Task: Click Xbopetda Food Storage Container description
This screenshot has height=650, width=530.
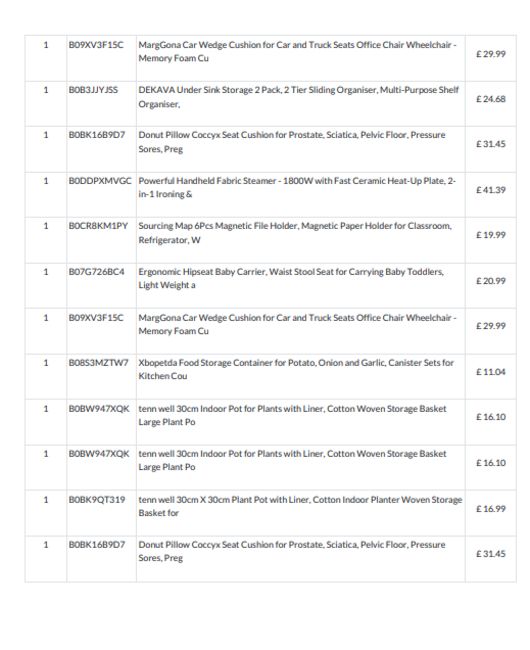Action: 296,369
